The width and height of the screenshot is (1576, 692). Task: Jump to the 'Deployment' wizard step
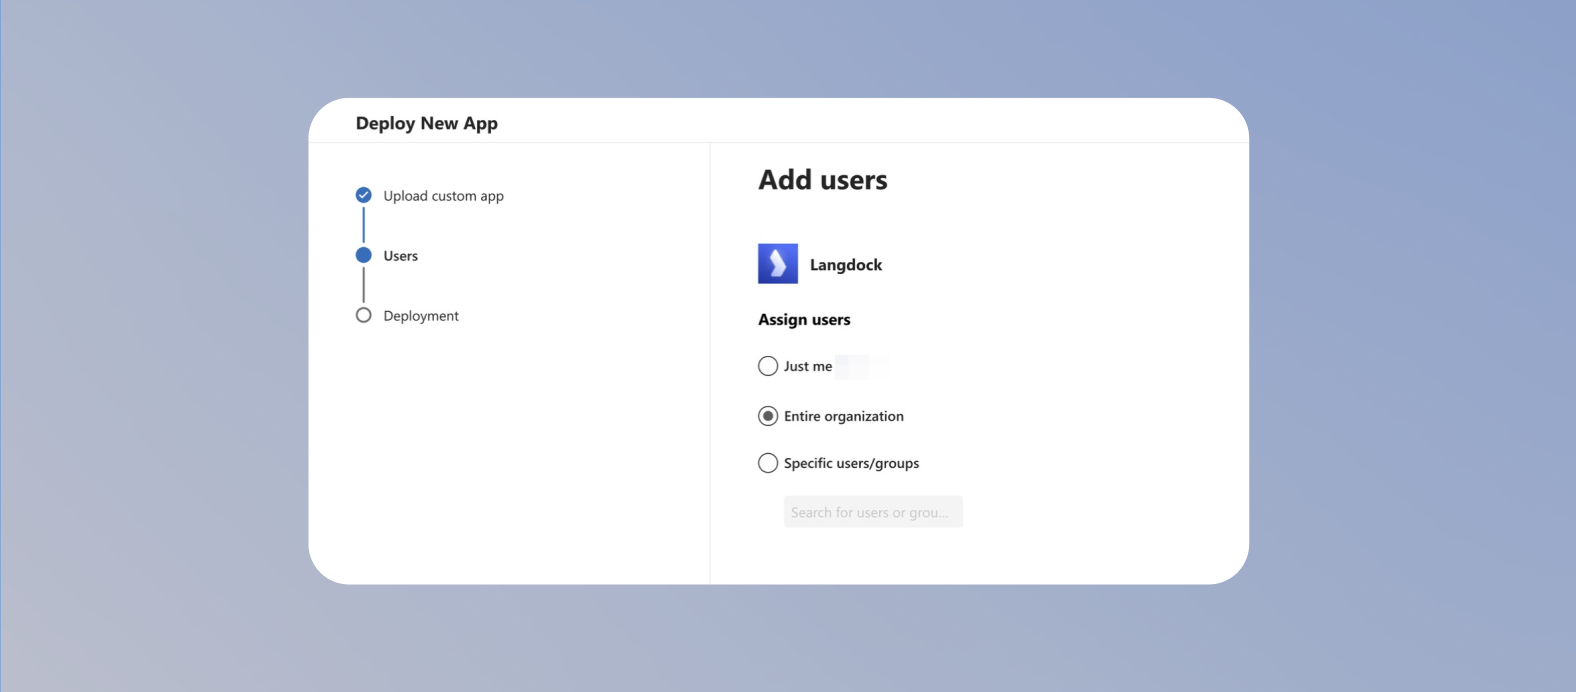point(421,316)
